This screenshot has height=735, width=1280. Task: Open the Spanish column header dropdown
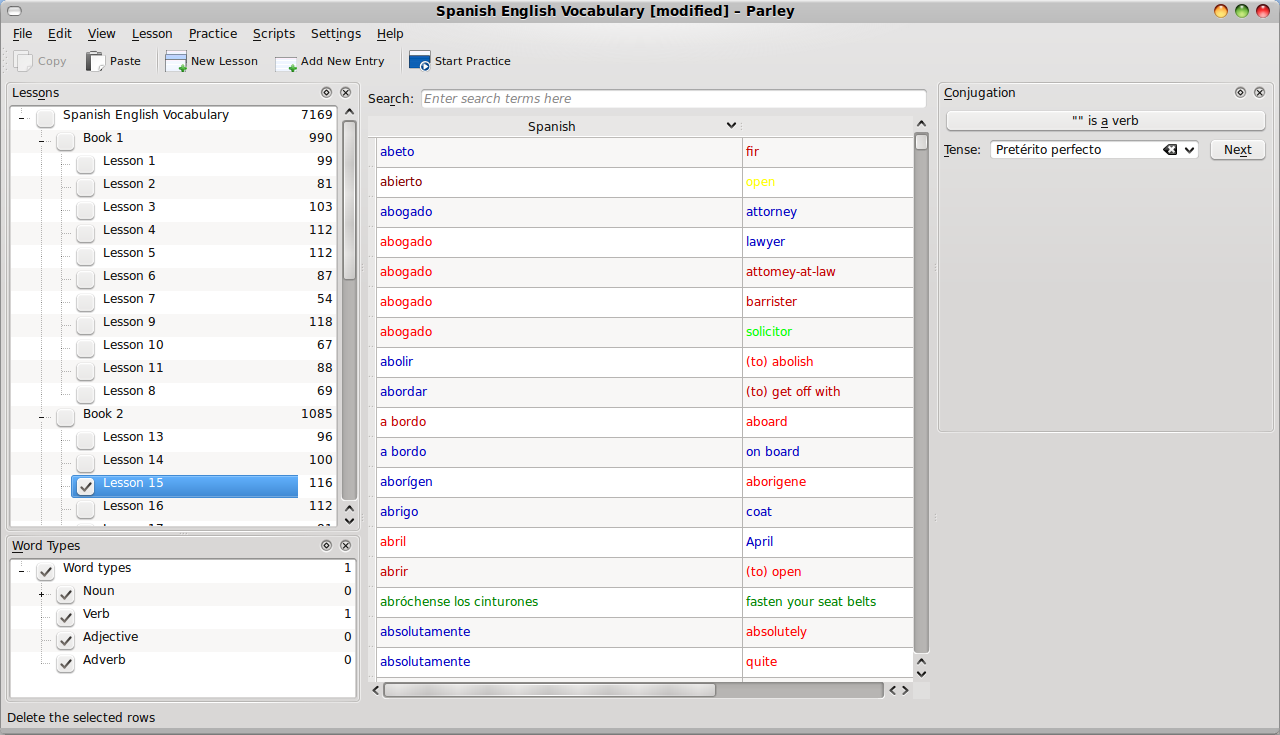pos(731,126)
